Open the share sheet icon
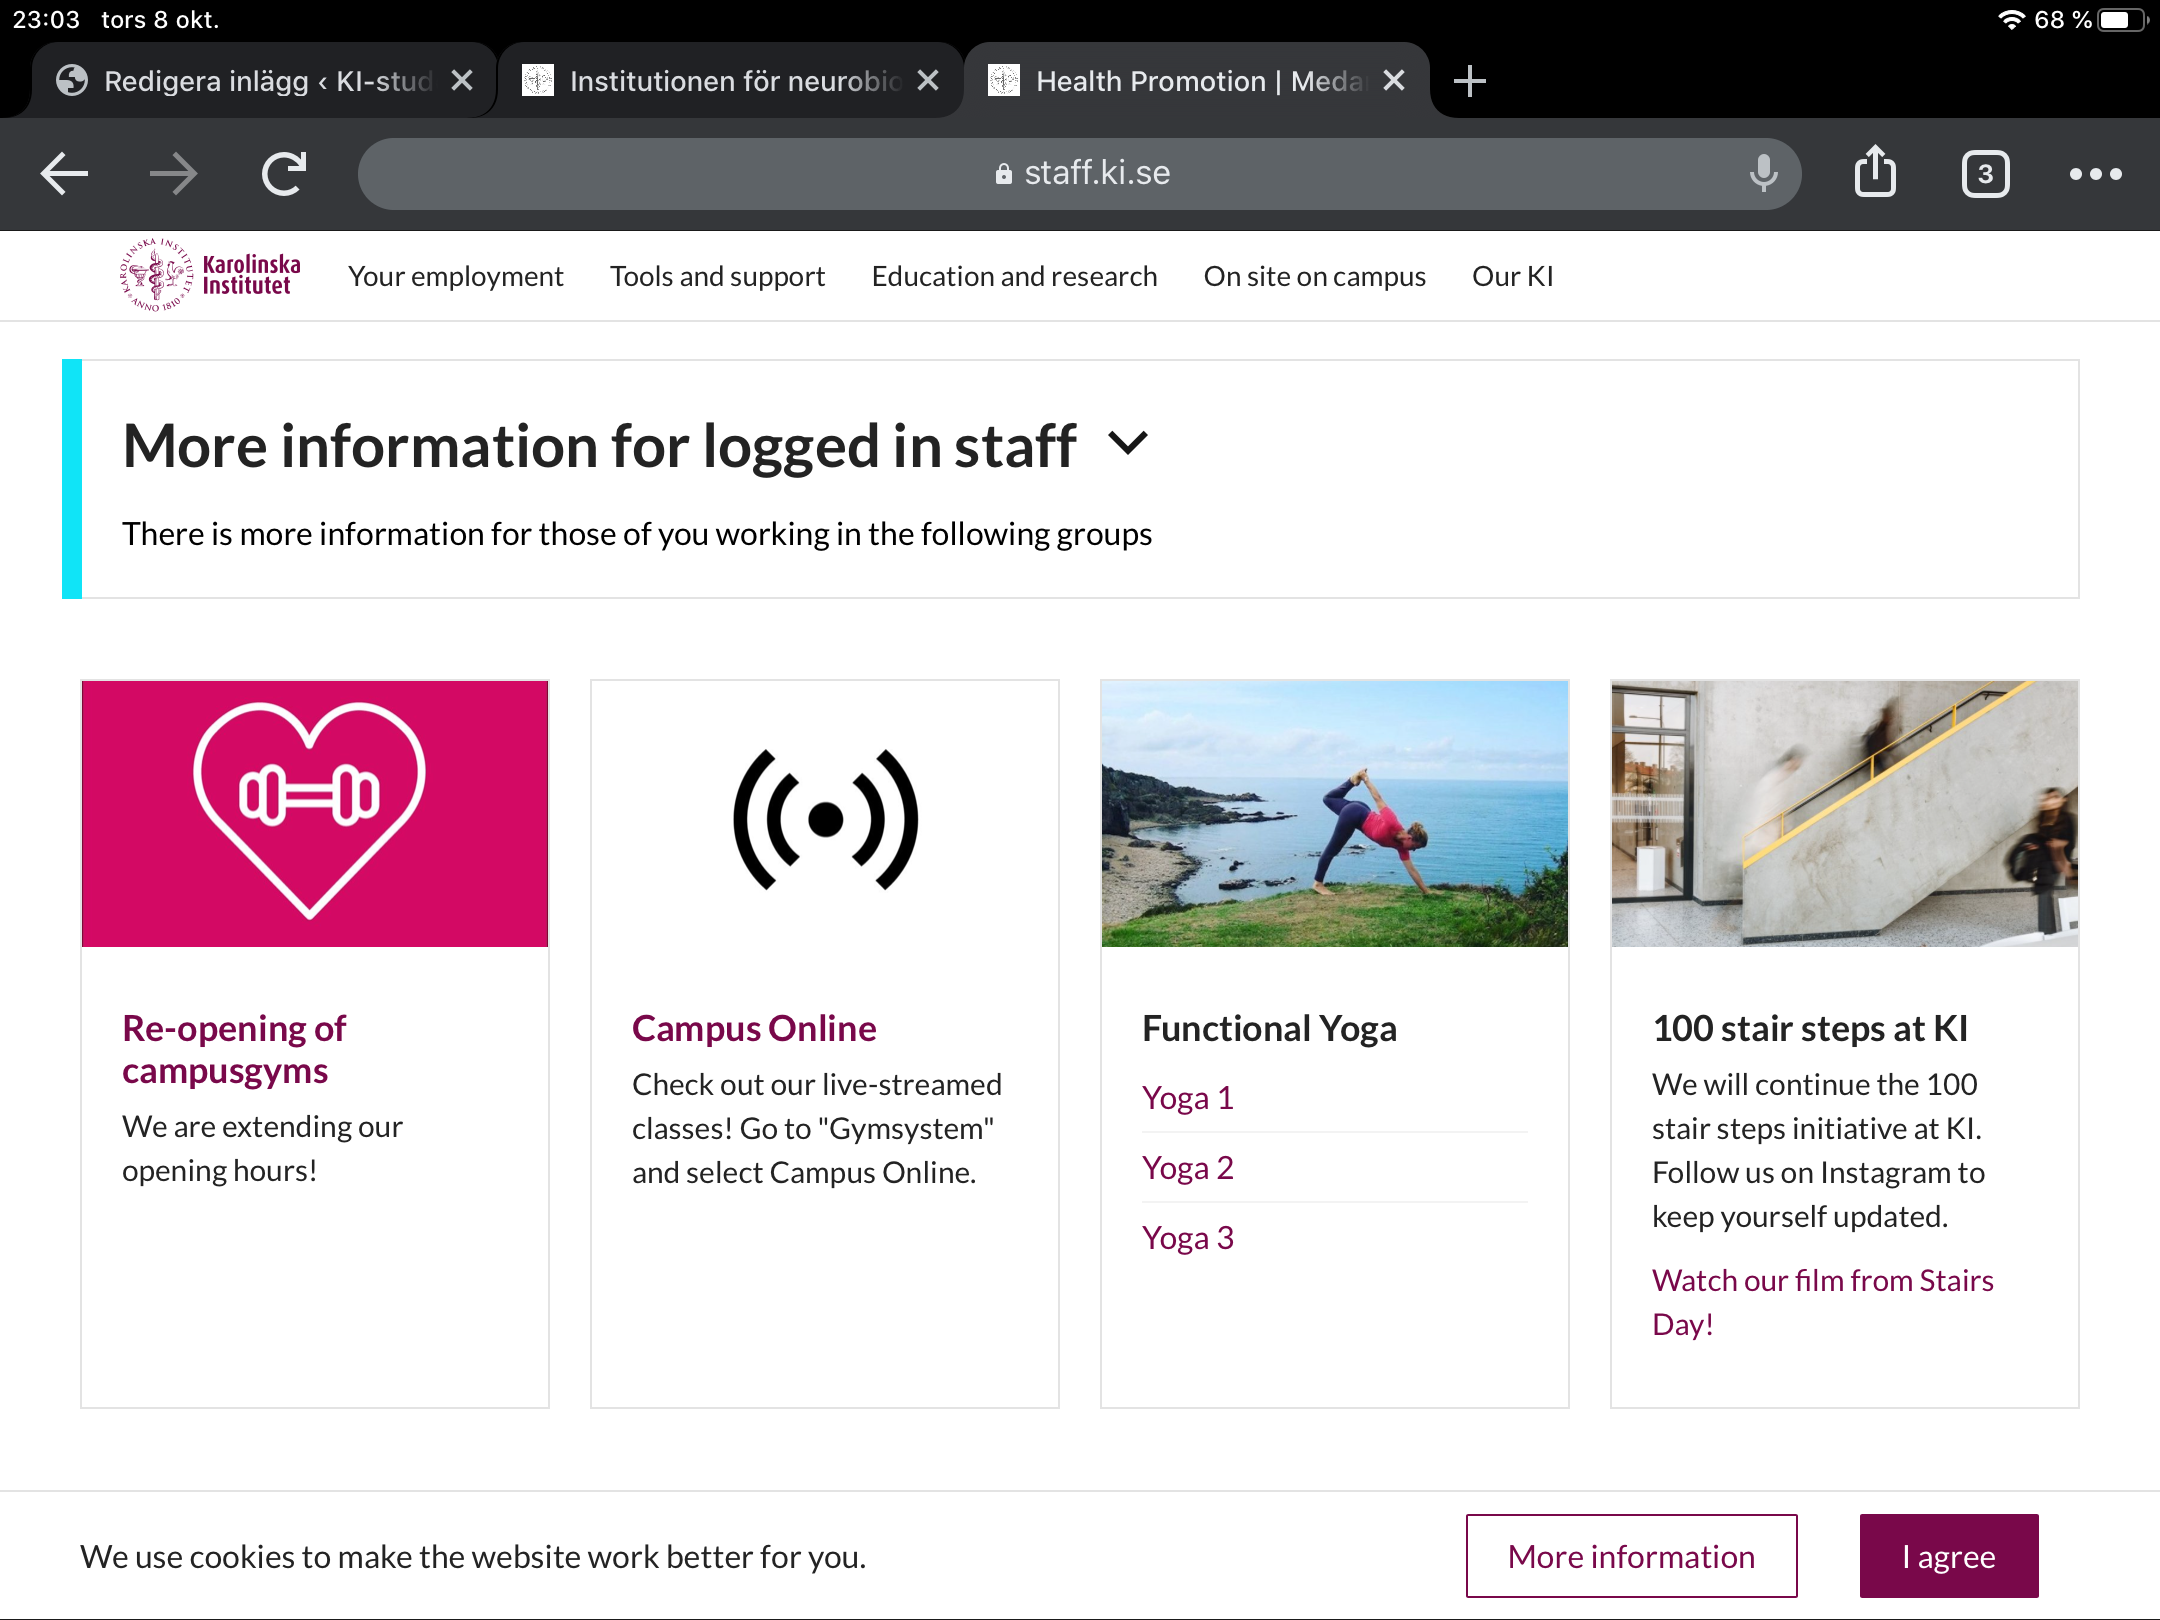The height and width of the screenshot is (1620, 2160). pos(1875,172)
